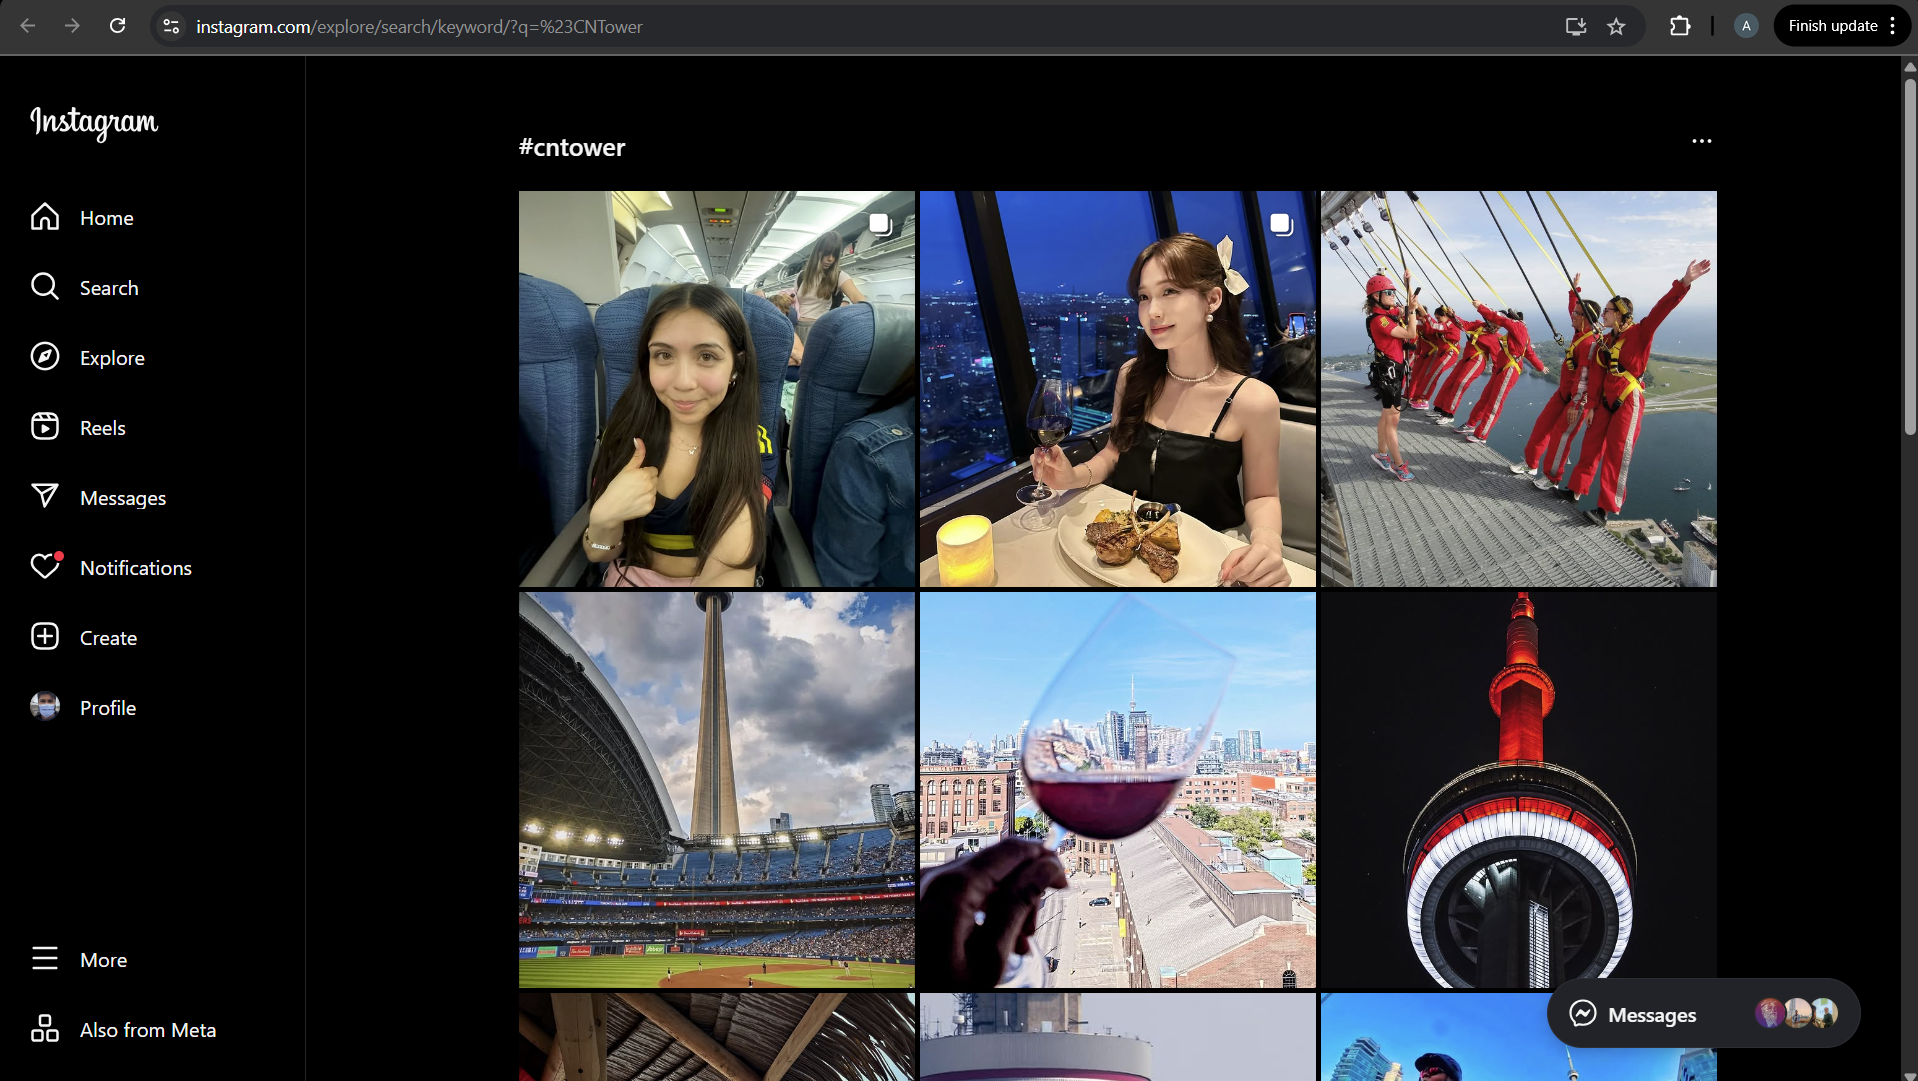Open the Home icon in sidebar
1918x1081 pixels.
(45, 217)
